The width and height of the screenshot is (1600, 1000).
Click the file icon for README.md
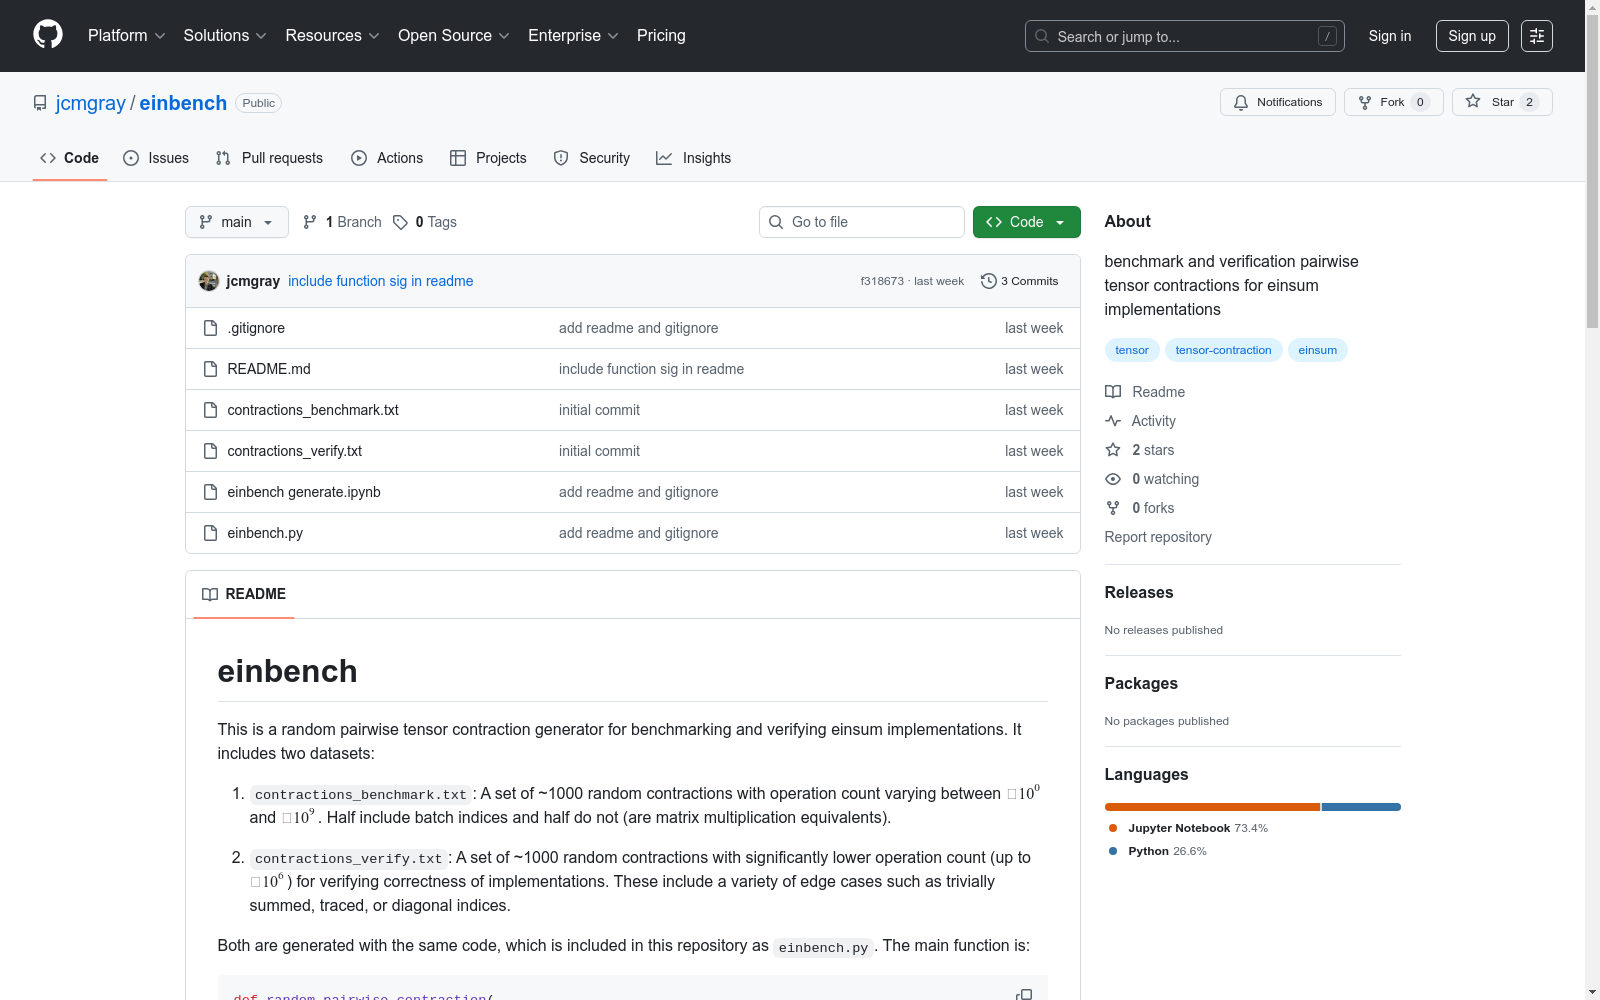210,369
